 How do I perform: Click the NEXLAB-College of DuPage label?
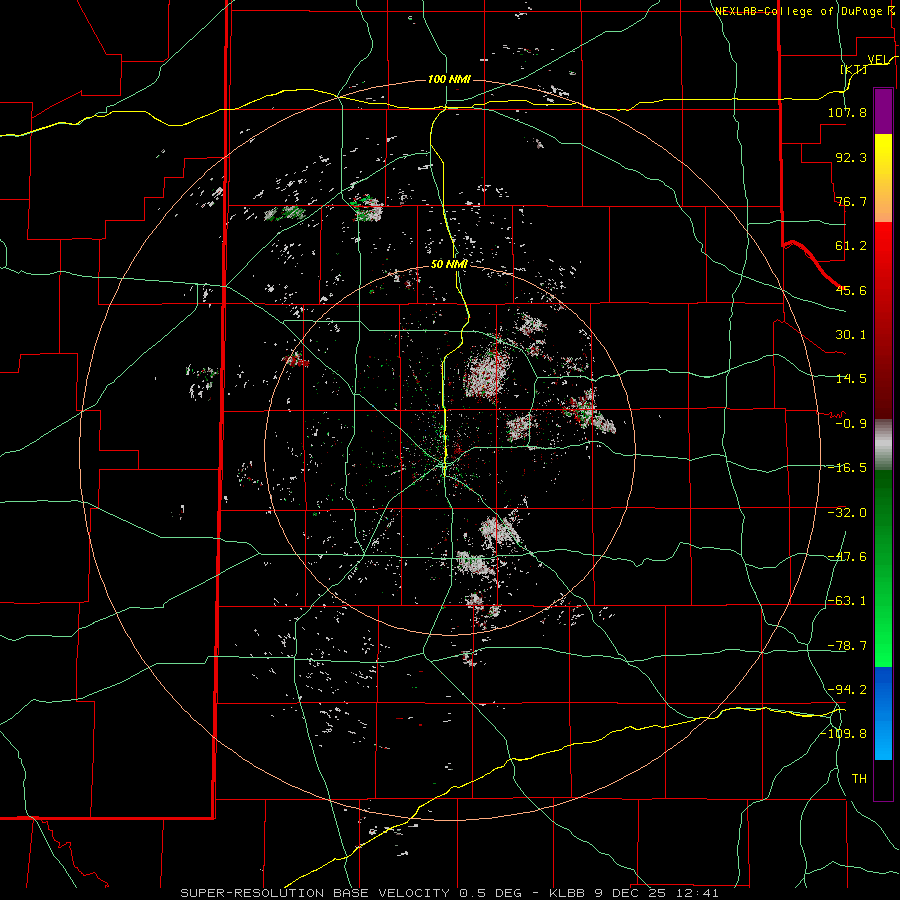click(x=799, y=11)
